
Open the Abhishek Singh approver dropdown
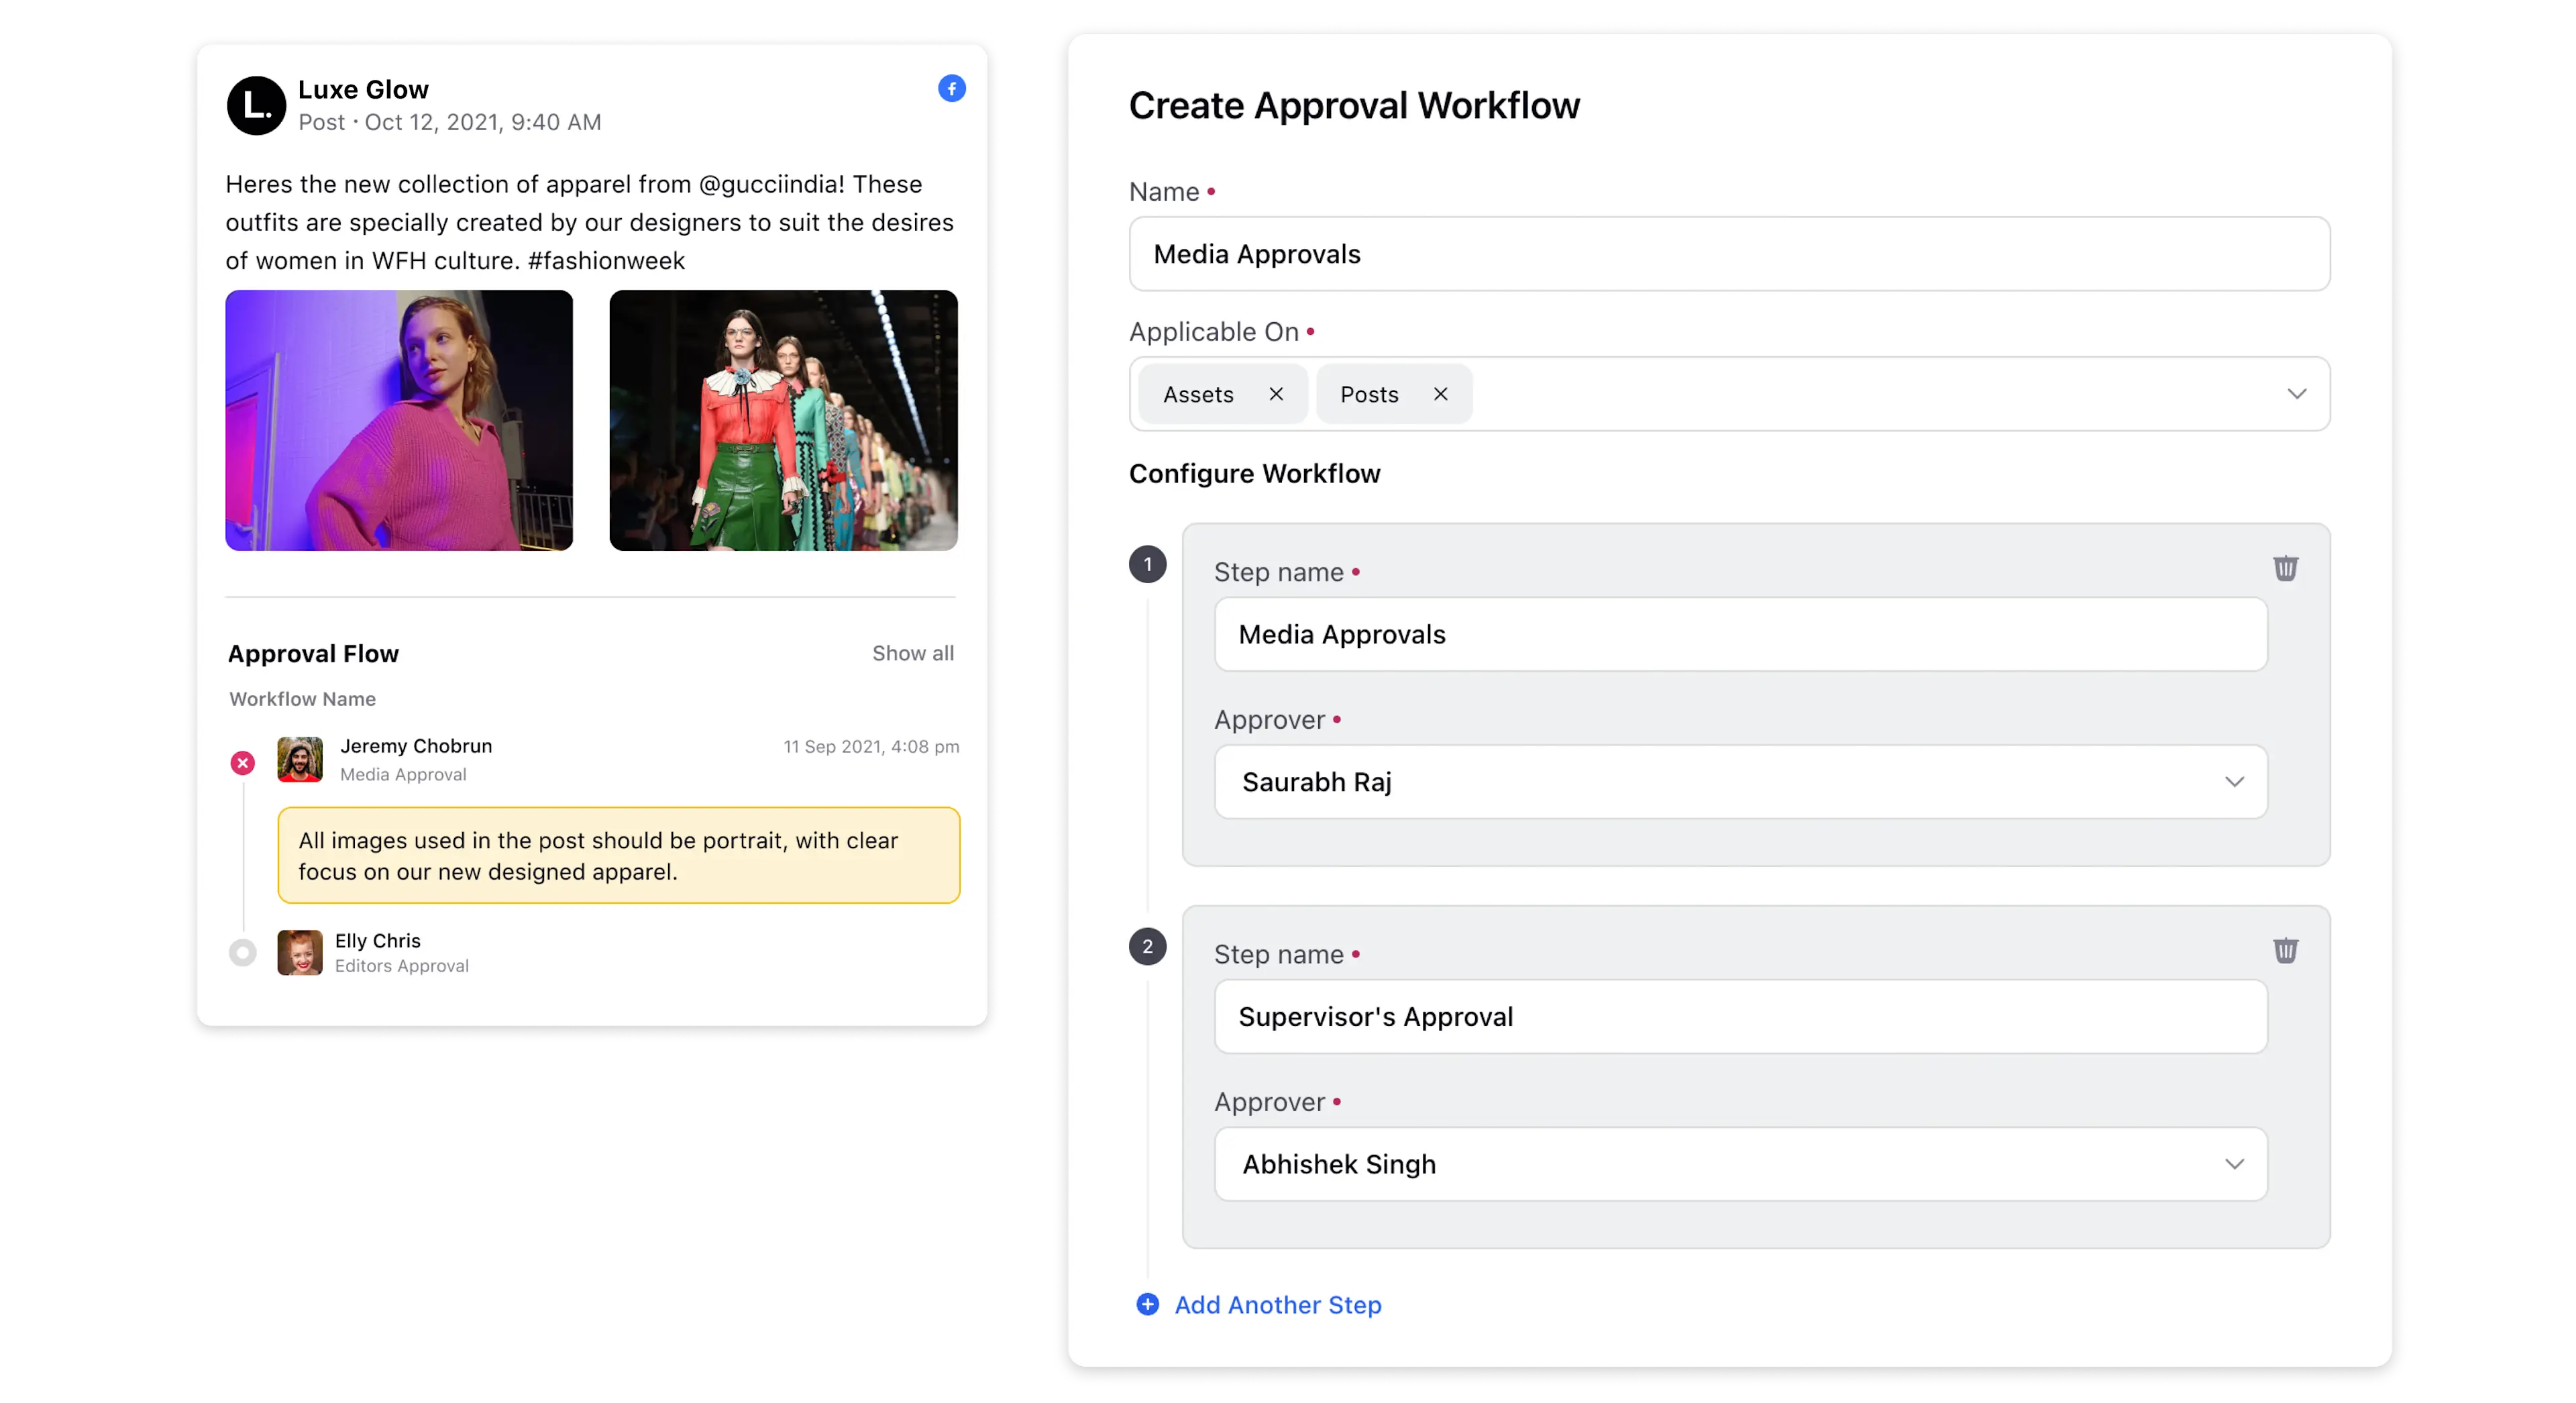click(2234, 1164)
